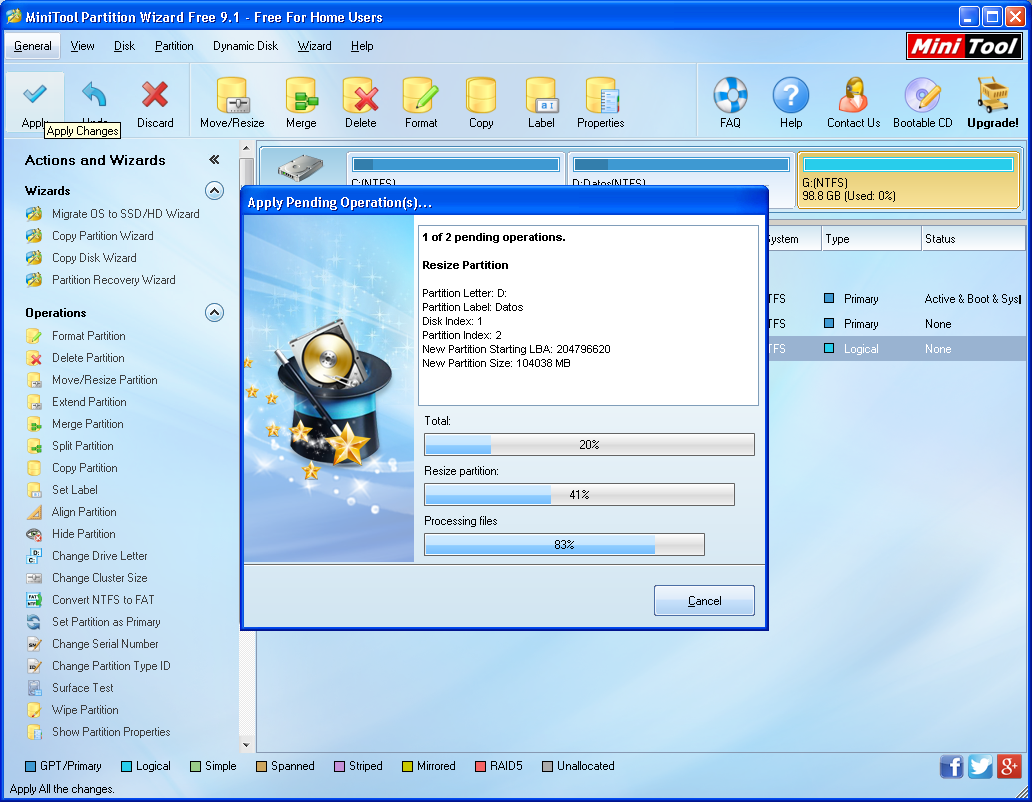Open the Dynamic Disk menu
Image resolution: width=1032 pixels, height=802 pixels.
click(246, 45)
